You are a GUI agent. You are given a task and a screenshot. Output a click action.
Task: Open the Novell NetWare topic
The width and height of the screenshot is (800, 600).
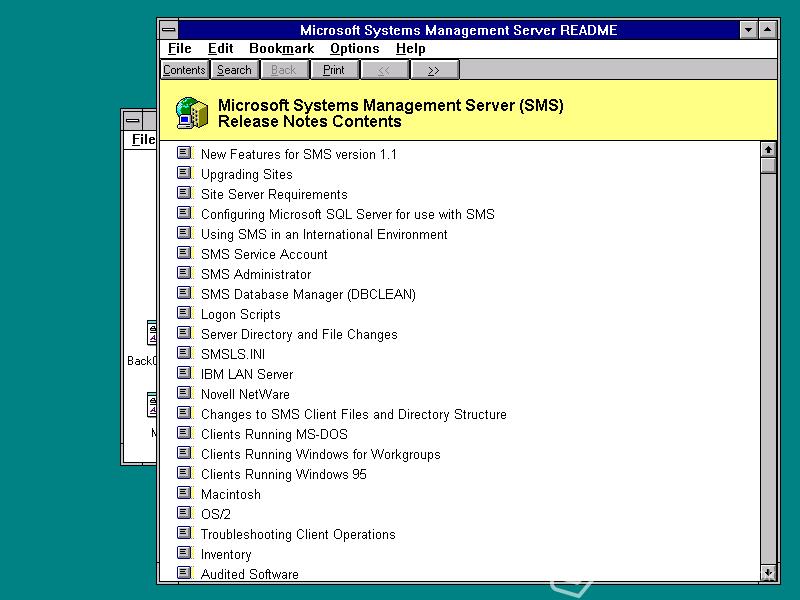[245, 394]
